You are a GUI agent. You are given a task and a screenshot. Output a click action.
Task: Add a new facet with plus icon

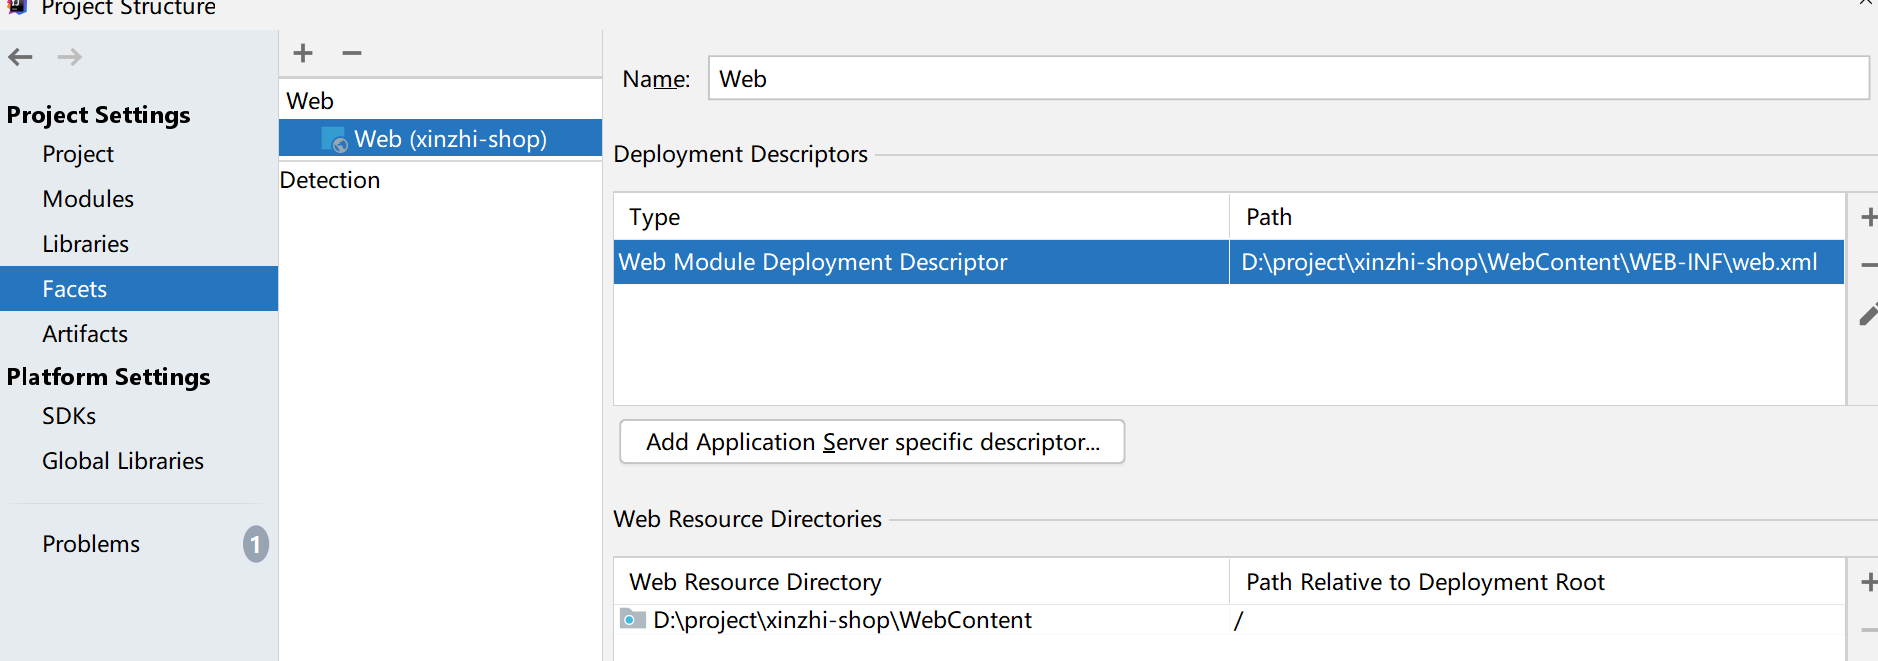[303, 53]
